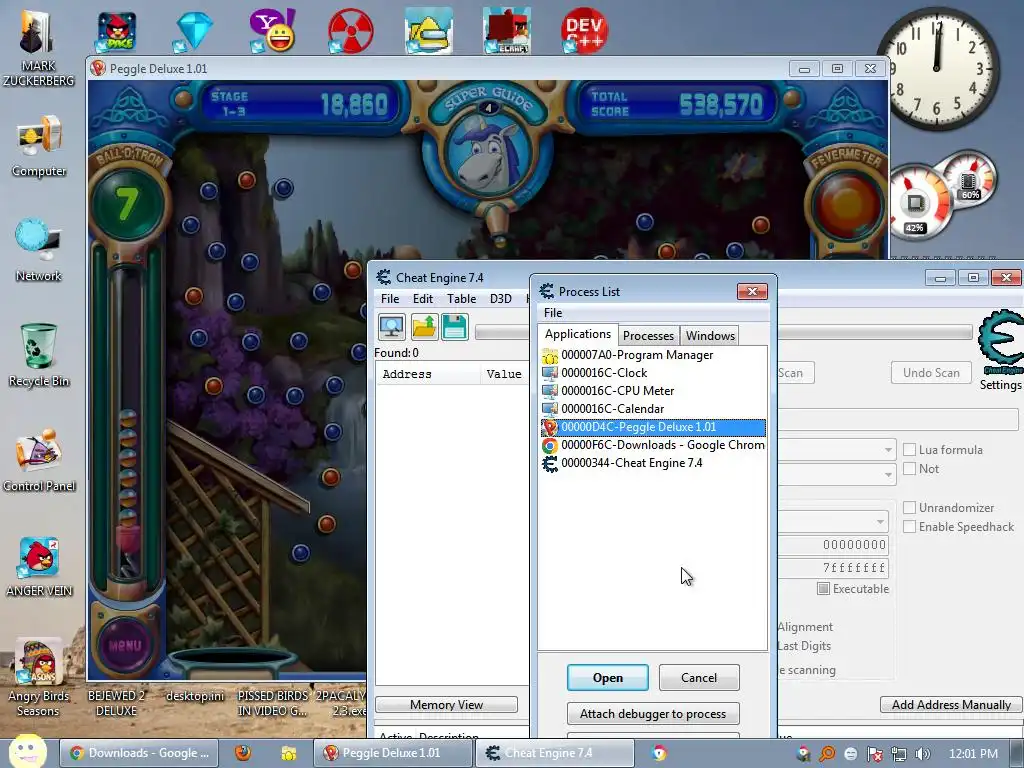Screen dimensions: 1024x768
Task: Select the Yahoo Messenger smiley desktop shortcut
Action: click(x=272, y=31)
